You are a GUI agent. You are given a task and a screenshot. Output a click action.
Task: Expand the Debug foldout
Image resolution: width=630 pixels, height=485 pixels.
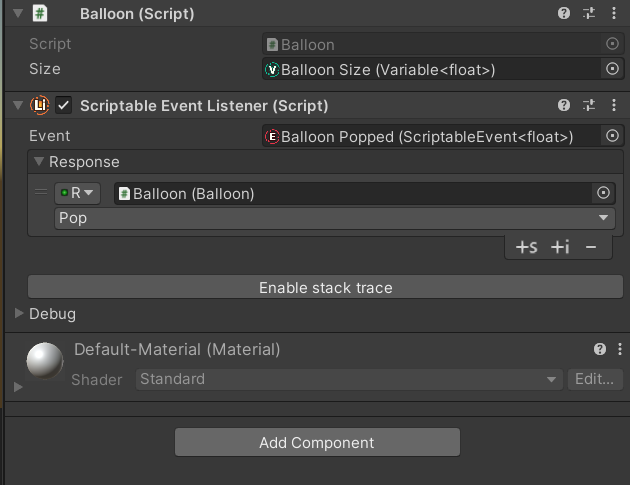pos(18,313)
